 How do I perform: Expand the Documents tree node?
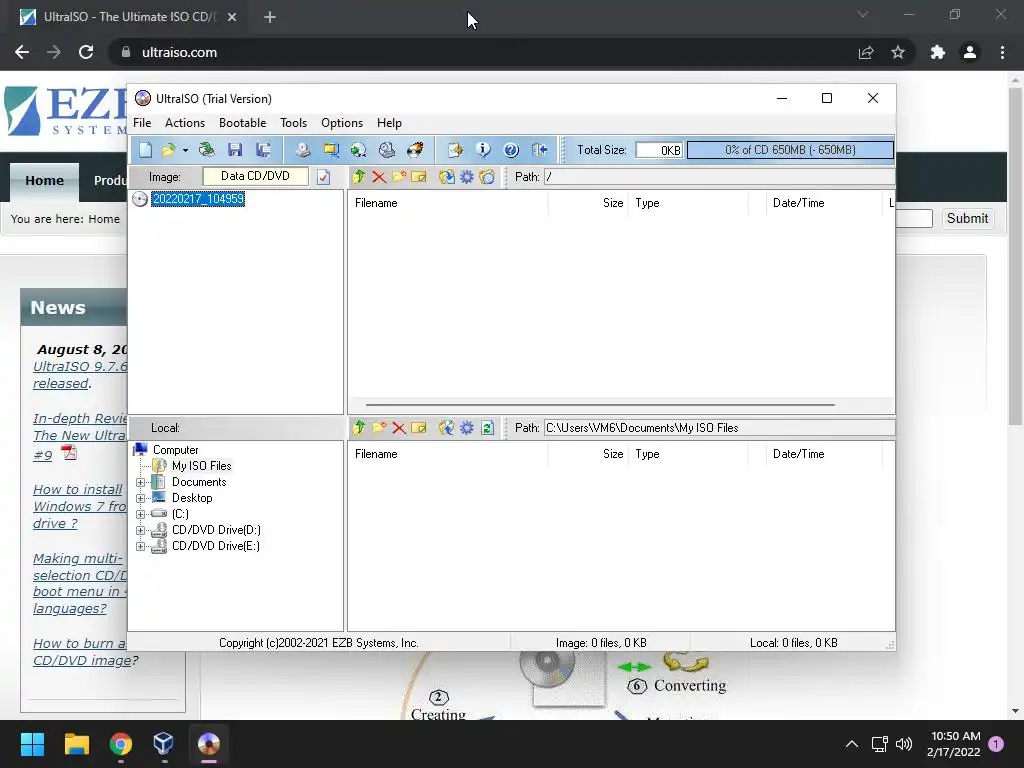(140, 483)
